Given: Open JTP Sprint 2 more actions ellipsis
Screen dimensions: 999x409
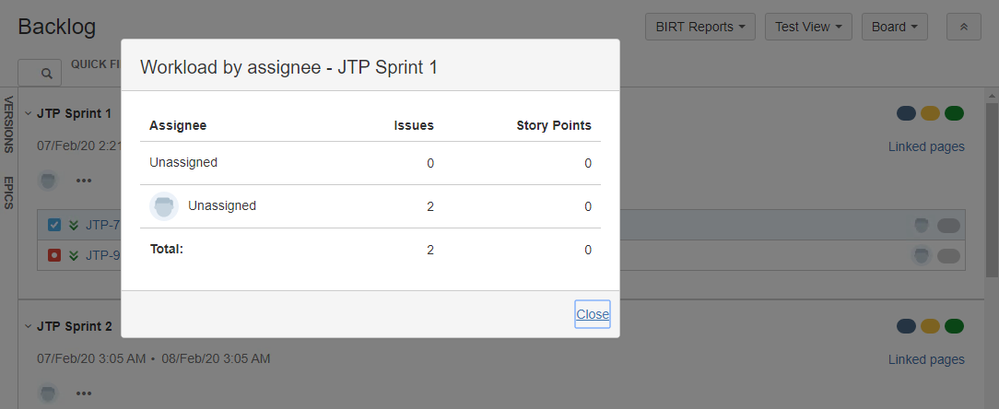Looking at the screenshot, I should point(83,393).
